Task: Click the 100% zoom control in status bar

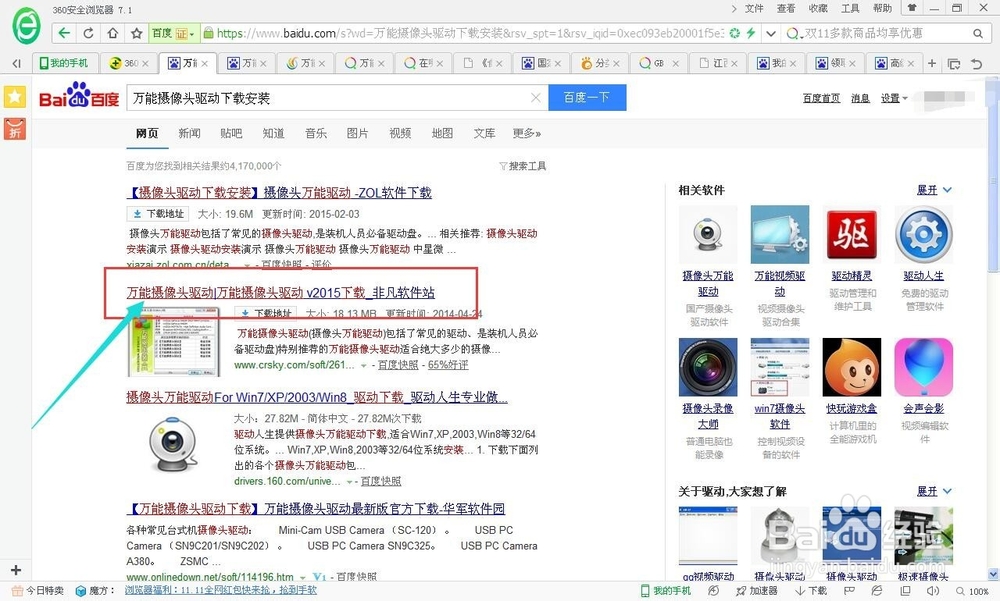Action: tap(972, 591)
